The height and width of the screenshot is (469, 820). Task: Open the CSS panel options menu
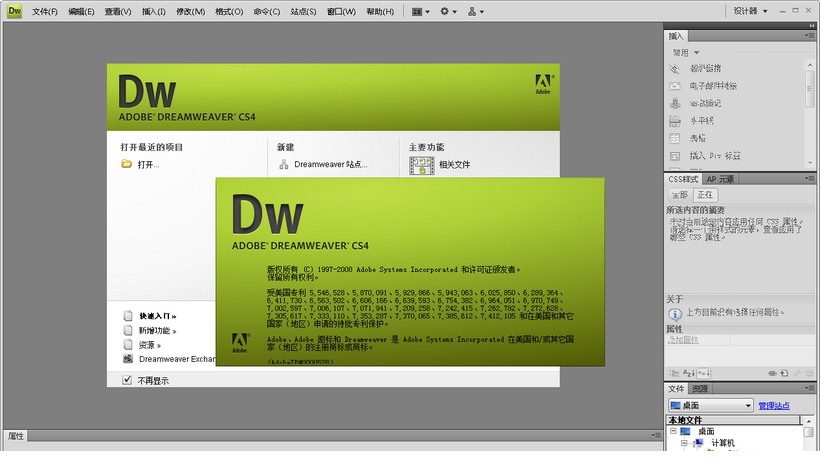coord(810,178)
